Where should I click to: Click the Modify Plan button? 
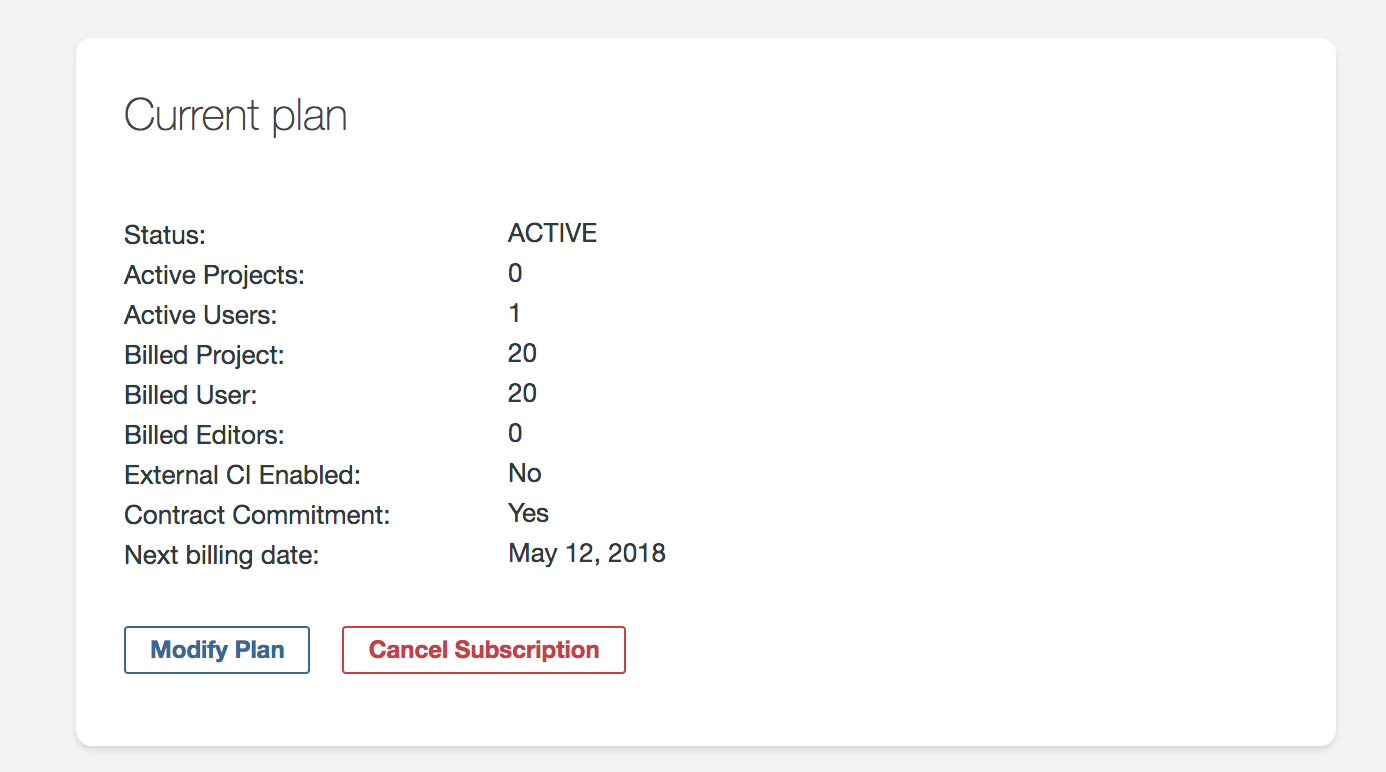pos(217,650)
